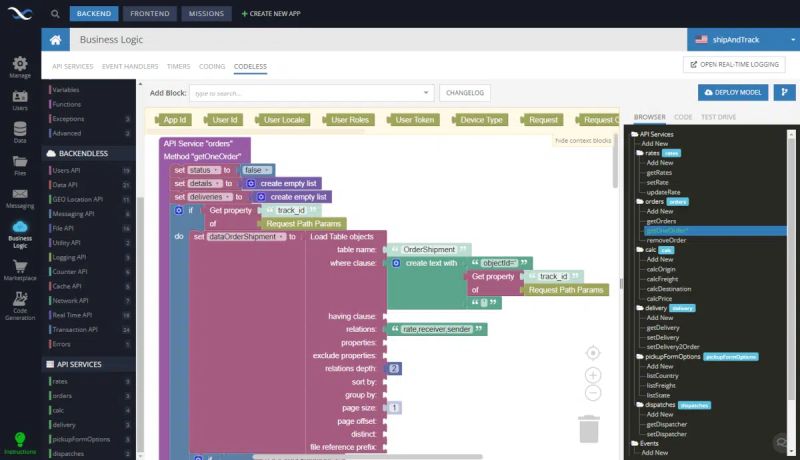Screen dimensions: 800x460
Task: Select getOrders in browser tree
Action: (661, 221)
